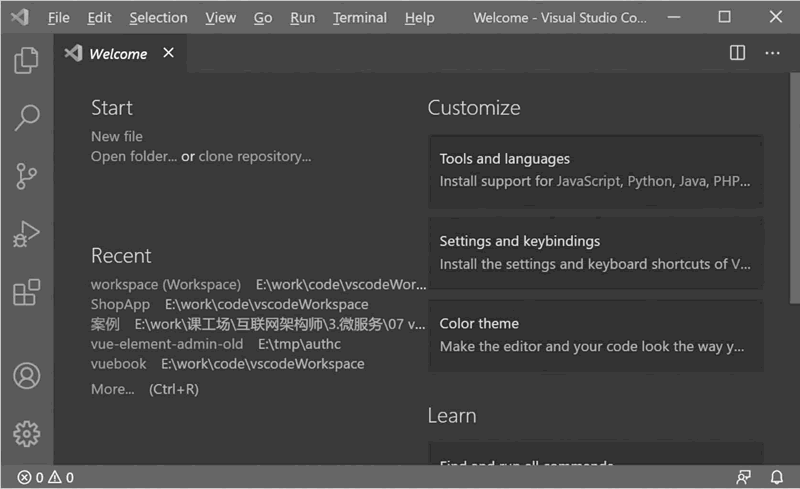This screenshot has height=489, width=800.
Task: Open the Color theme card
Action: (595, 336)
